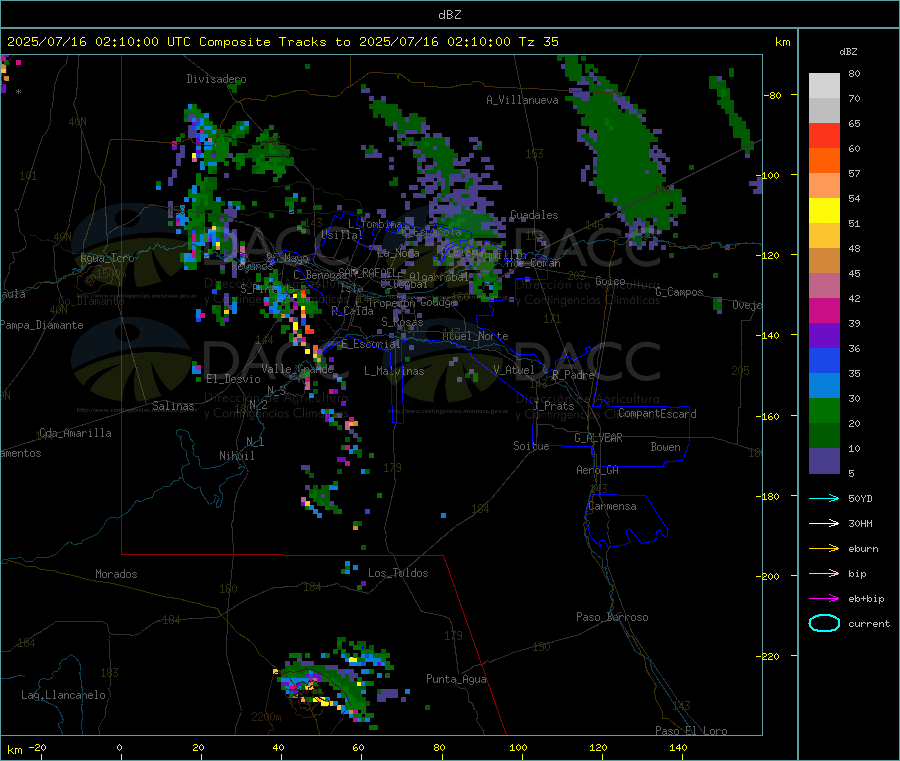Click the -20 tick on bottom axis
Screen dimensions: 900x761
pyautogui.click(x=38, y=747)
